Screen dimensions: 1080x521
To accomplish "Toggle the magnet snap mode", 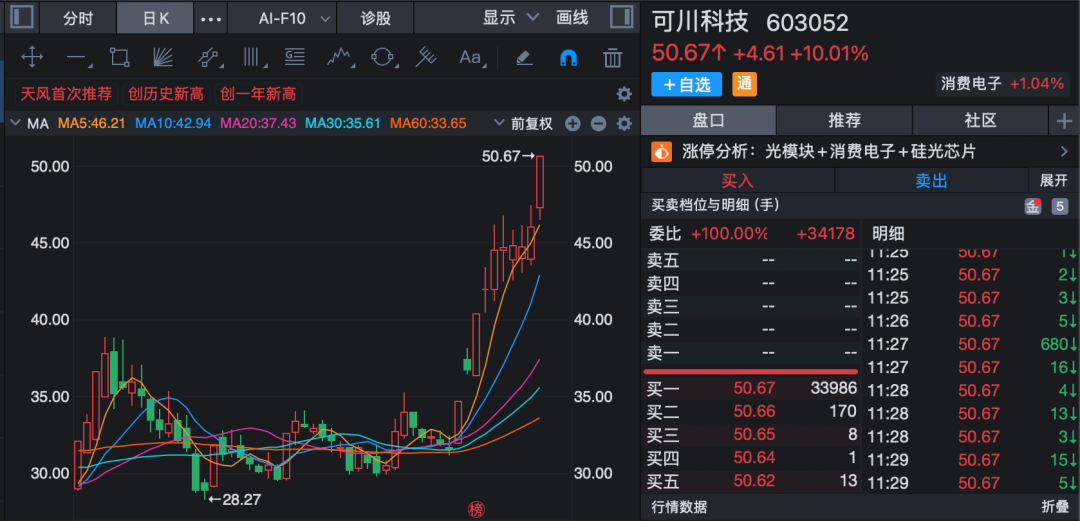I will tap(568, 57).
